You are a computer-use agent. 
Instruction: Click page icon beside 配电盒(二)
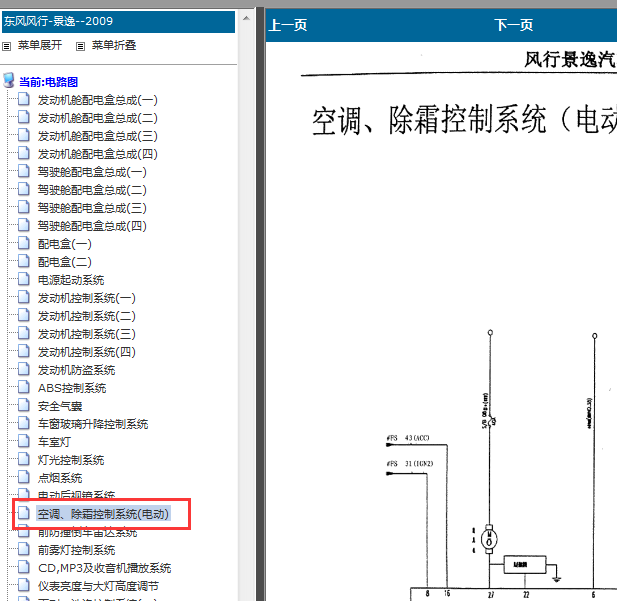point(24,261)
